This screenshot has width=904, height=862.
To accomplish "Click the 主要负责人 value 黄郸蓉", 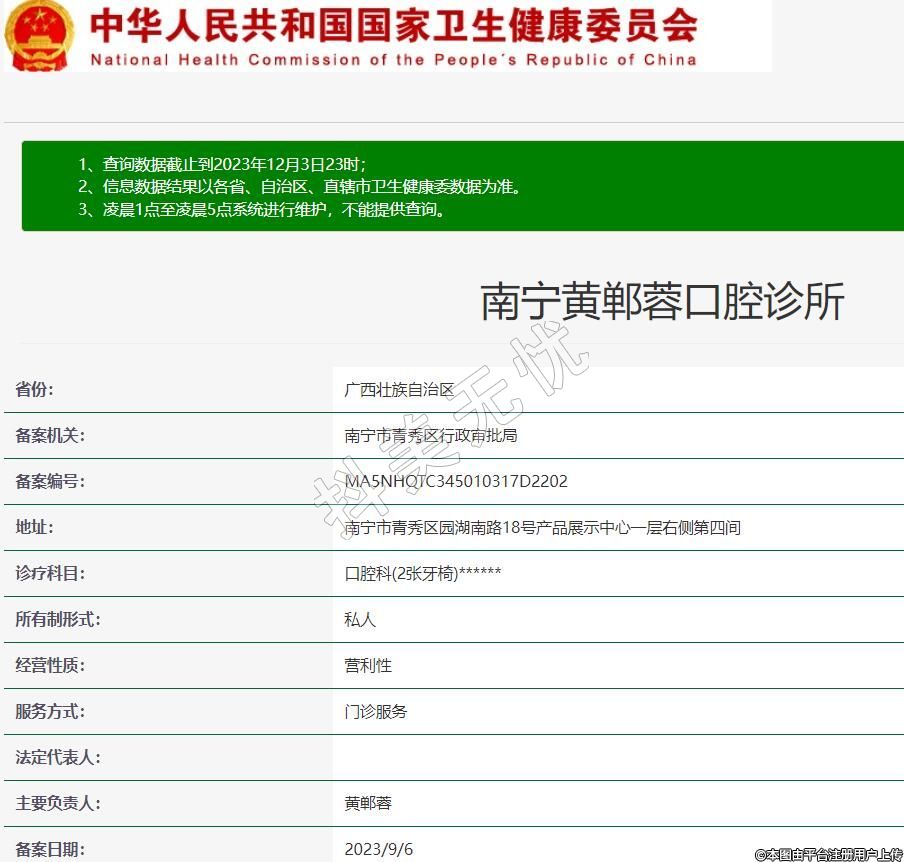I will (x=368, y=803).
